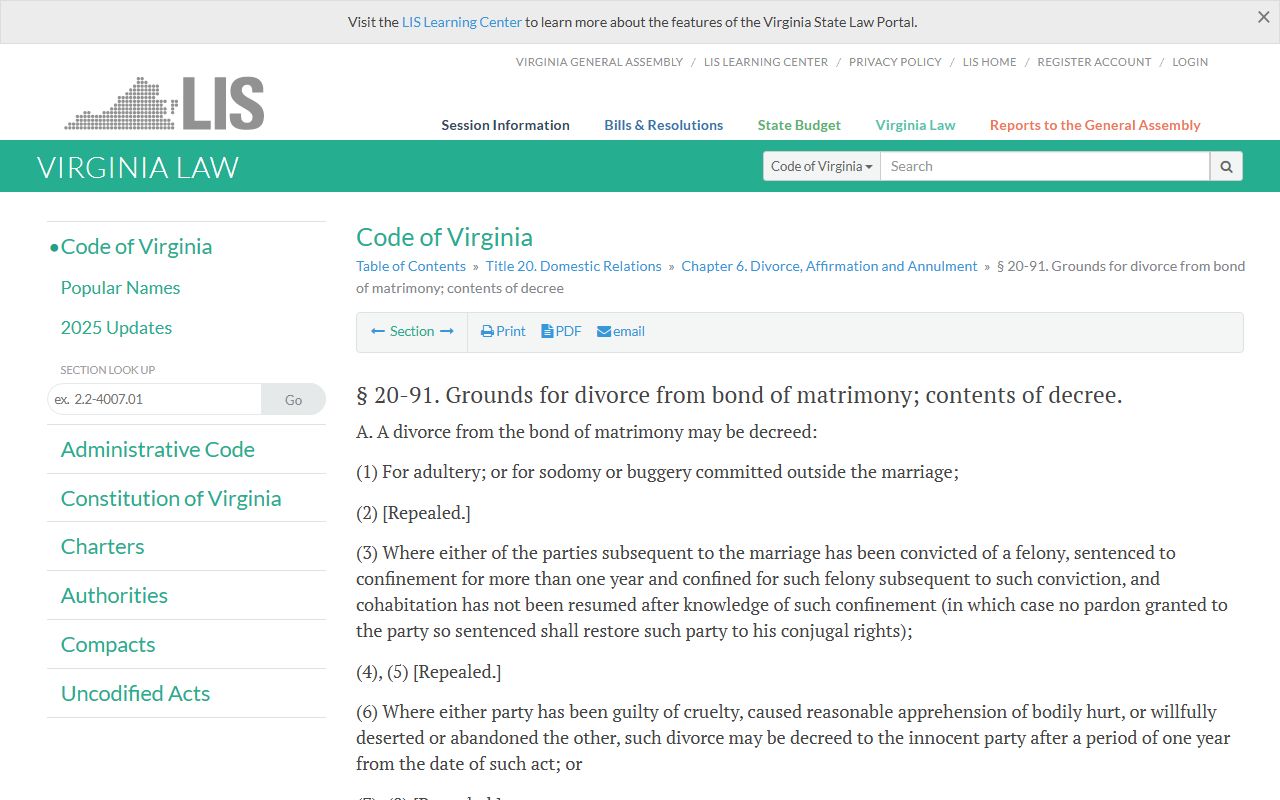Click the § 20-91 section heading text
The height and width of the screenshot is (800, 1280).
[739, 395]
